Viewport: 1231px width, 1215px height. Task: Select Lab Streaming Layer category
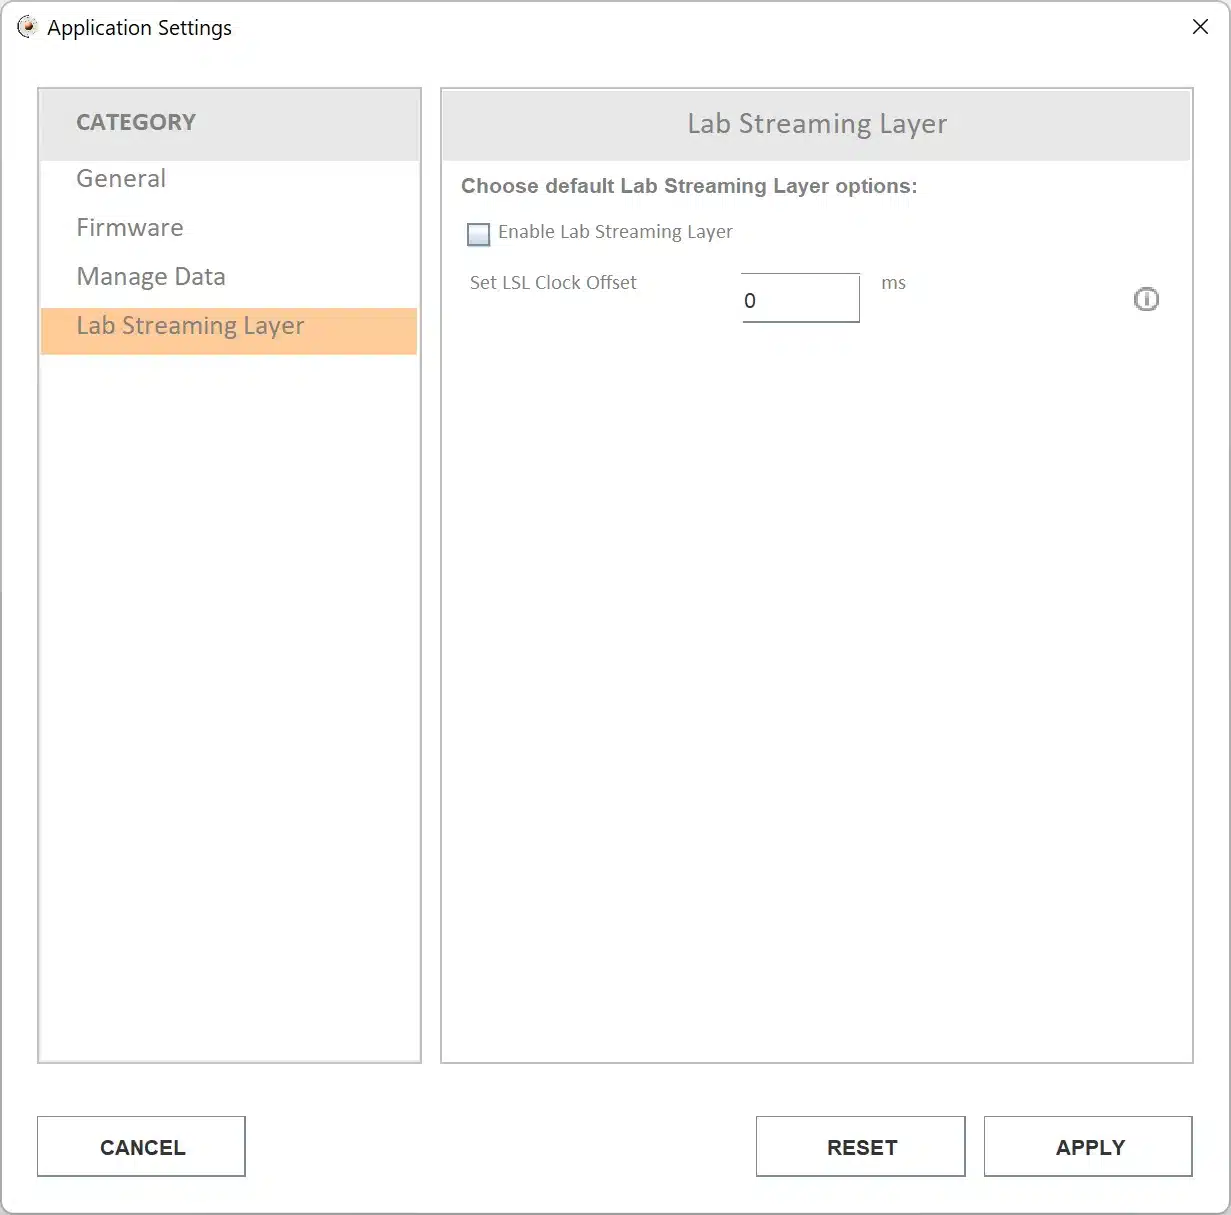point(229,330)
